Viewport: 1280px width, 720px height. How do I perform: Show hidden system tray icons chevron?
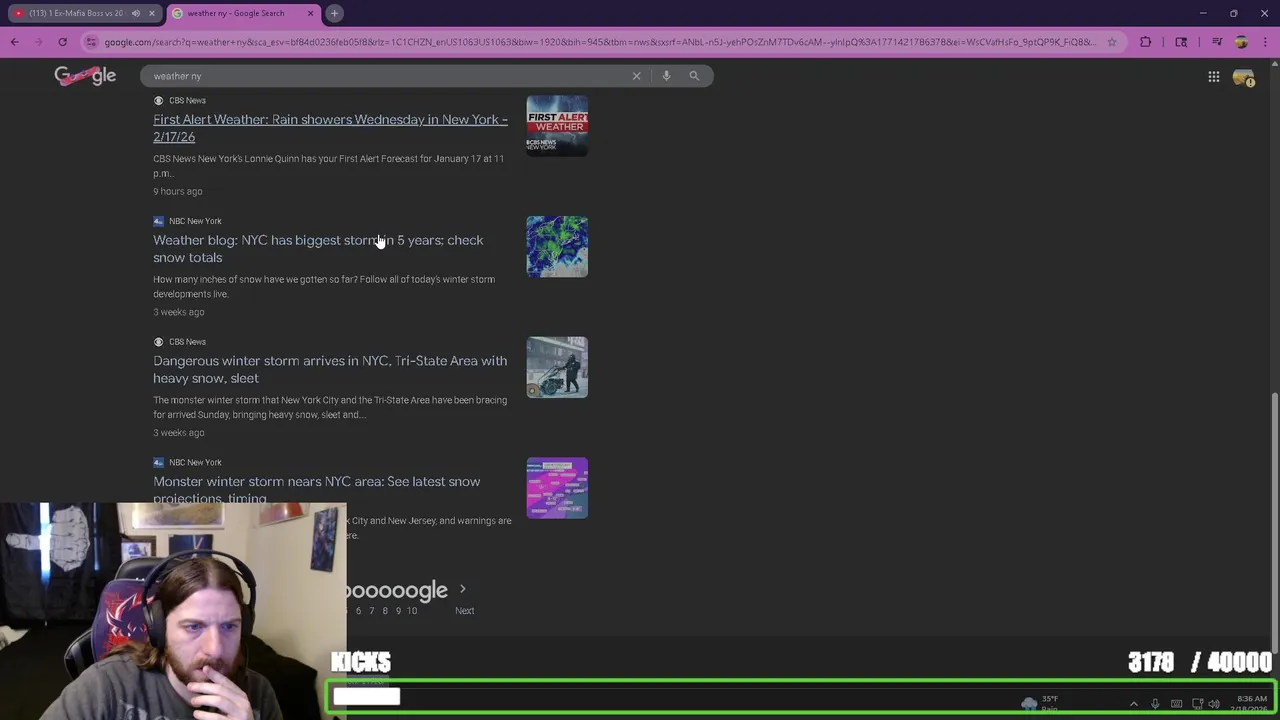coord(1133,704)
